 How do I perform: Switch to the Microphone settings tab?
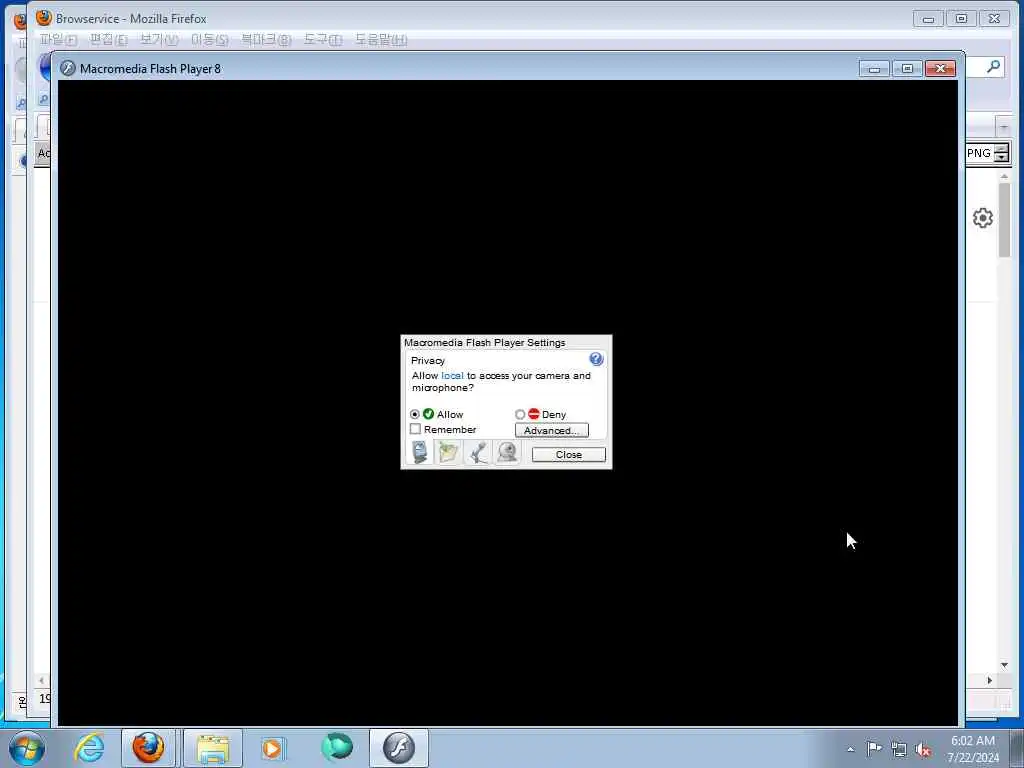tap(477, 452)
